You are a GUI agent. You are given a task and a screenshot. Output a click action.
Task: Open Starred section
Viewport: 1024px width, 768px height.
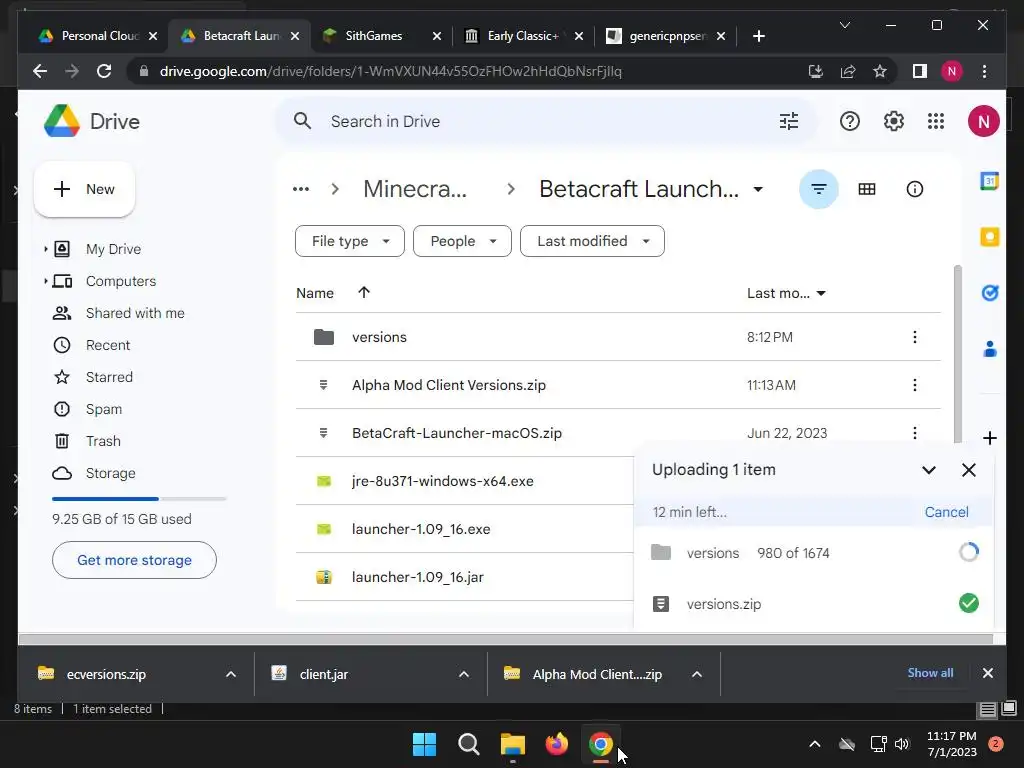point(109,377)
